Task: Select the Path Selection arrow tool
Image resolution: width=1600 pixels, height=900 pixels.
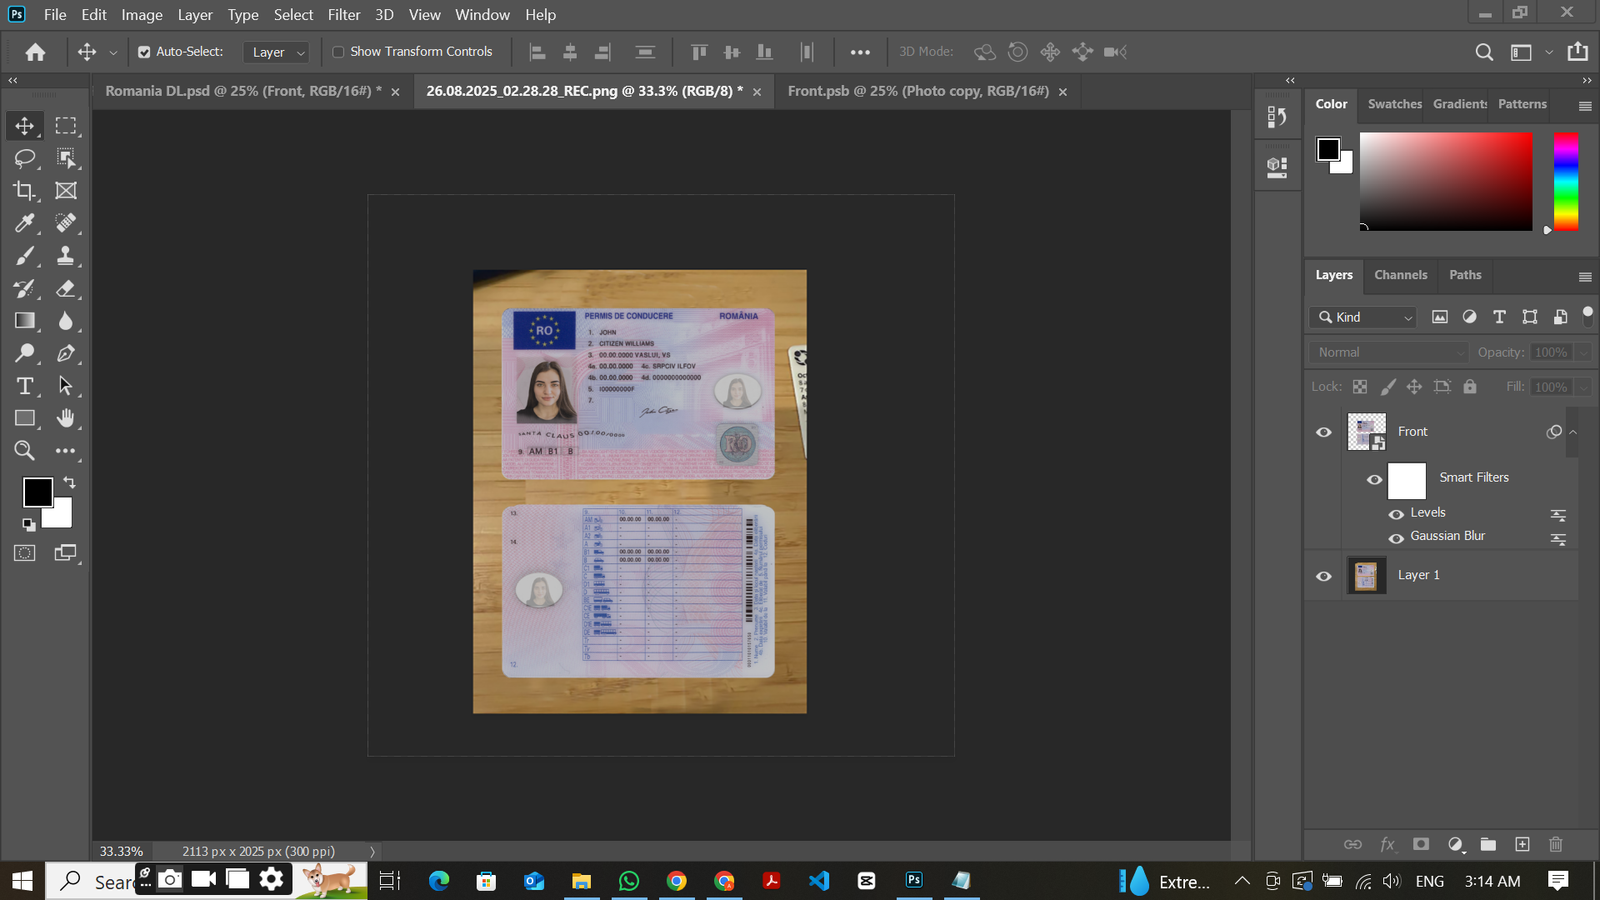Action: (x=66, y=386)
